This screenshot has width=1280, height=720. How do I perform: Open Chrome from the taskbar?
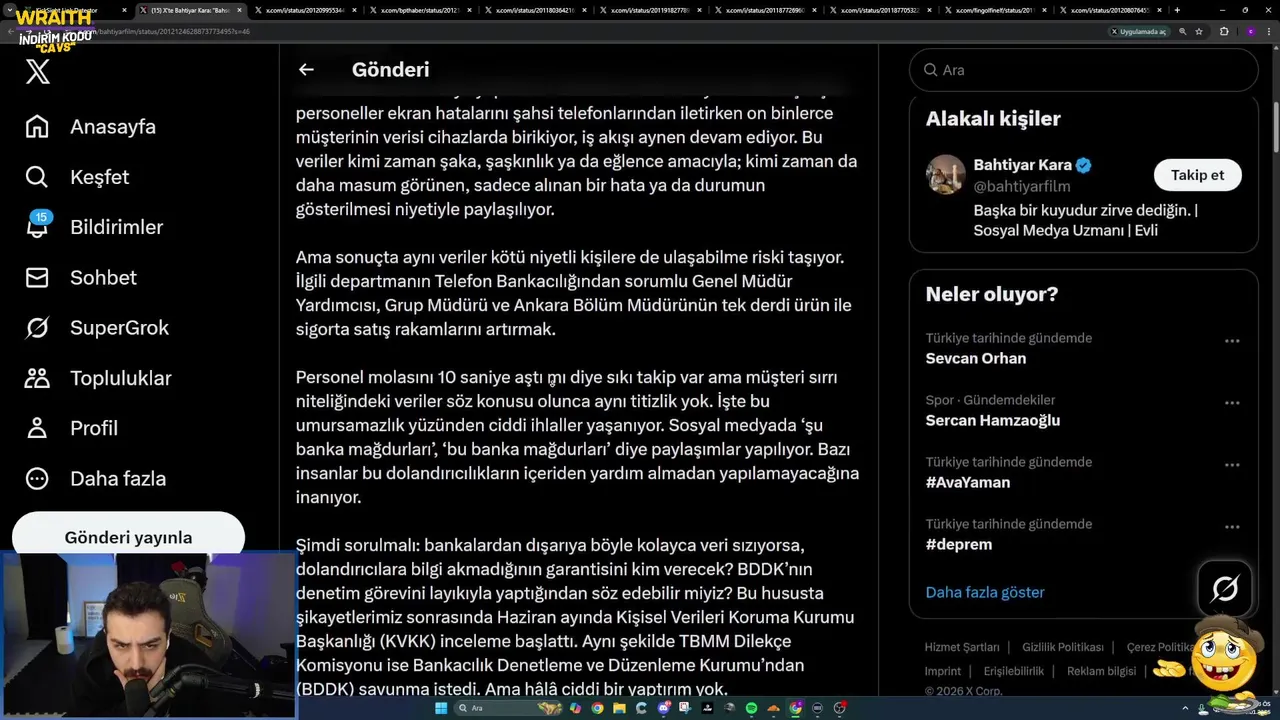[x=597, y=708]
